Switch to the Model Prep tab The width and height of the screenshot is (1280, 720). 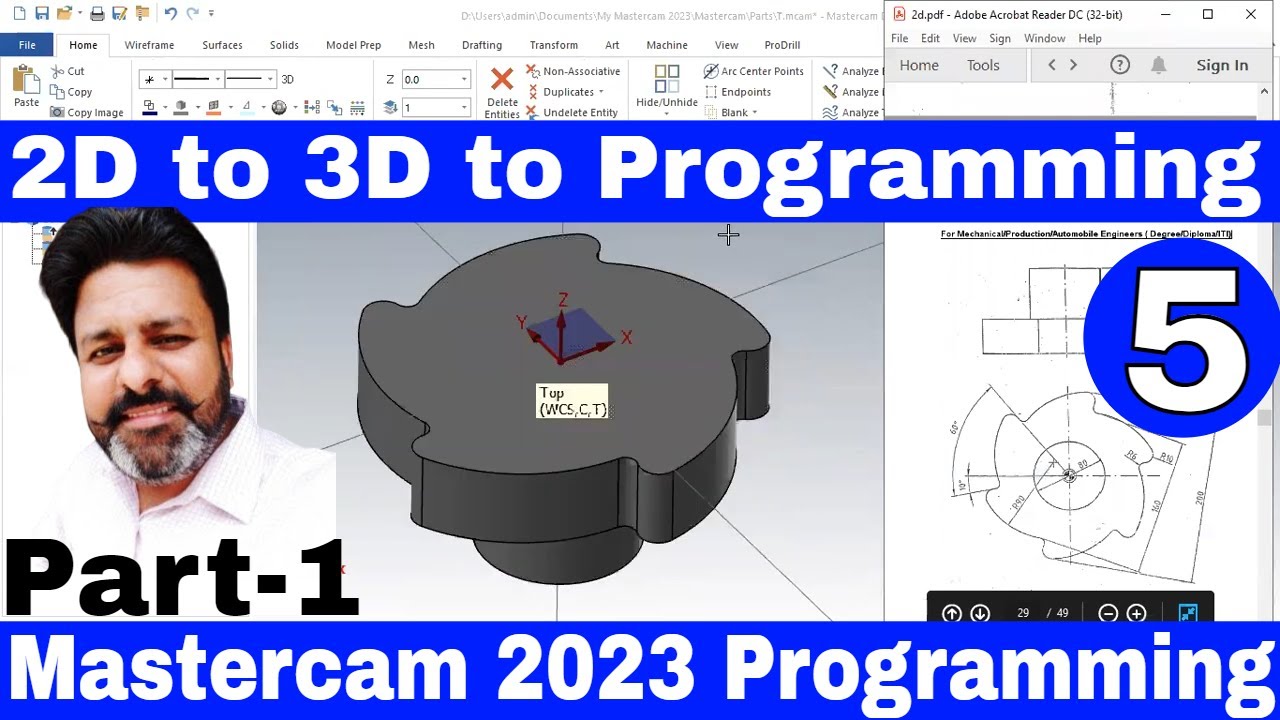[x=353, y=45]
